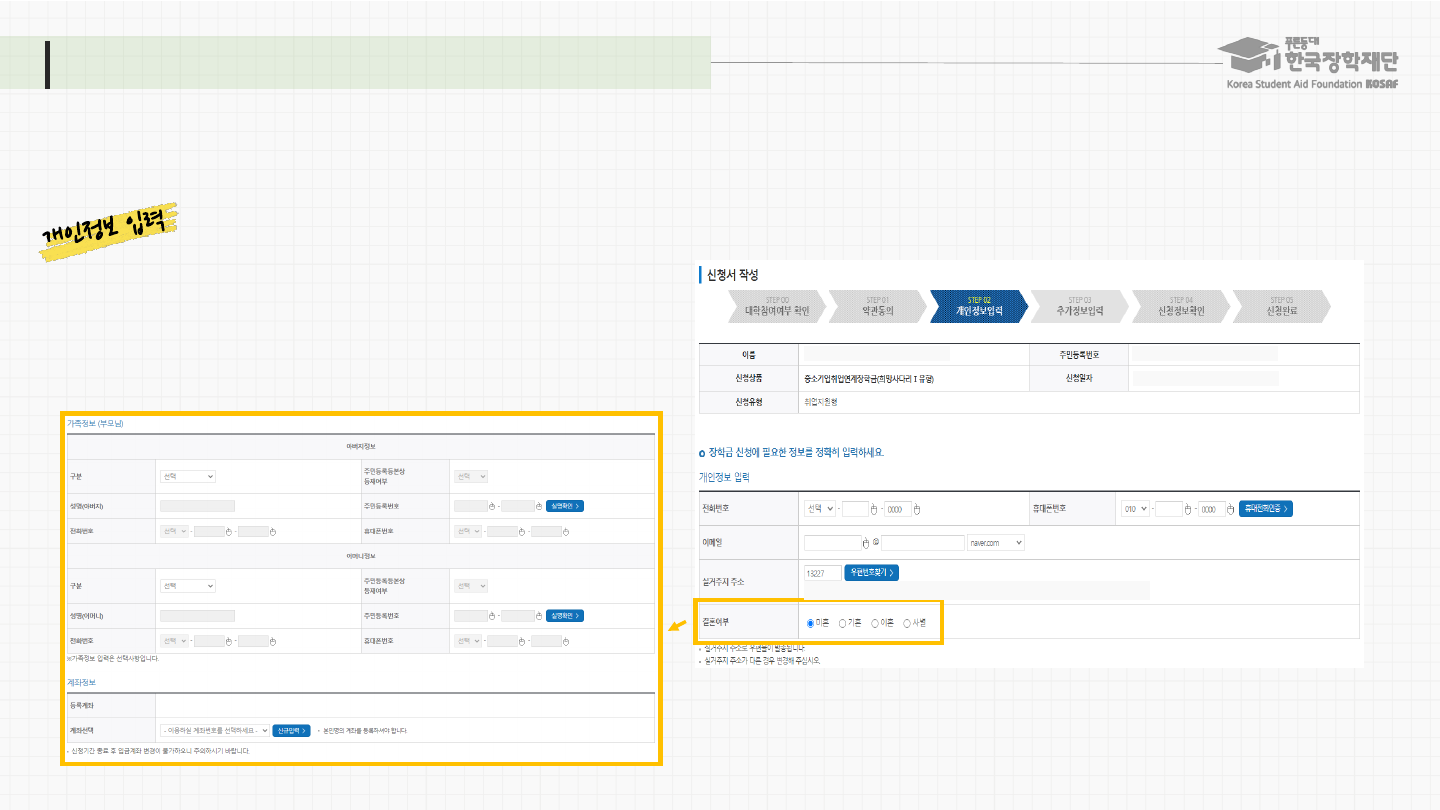Click the postal code field showing 13227
The image size is (1440, 810).
[x=822, y=573]
